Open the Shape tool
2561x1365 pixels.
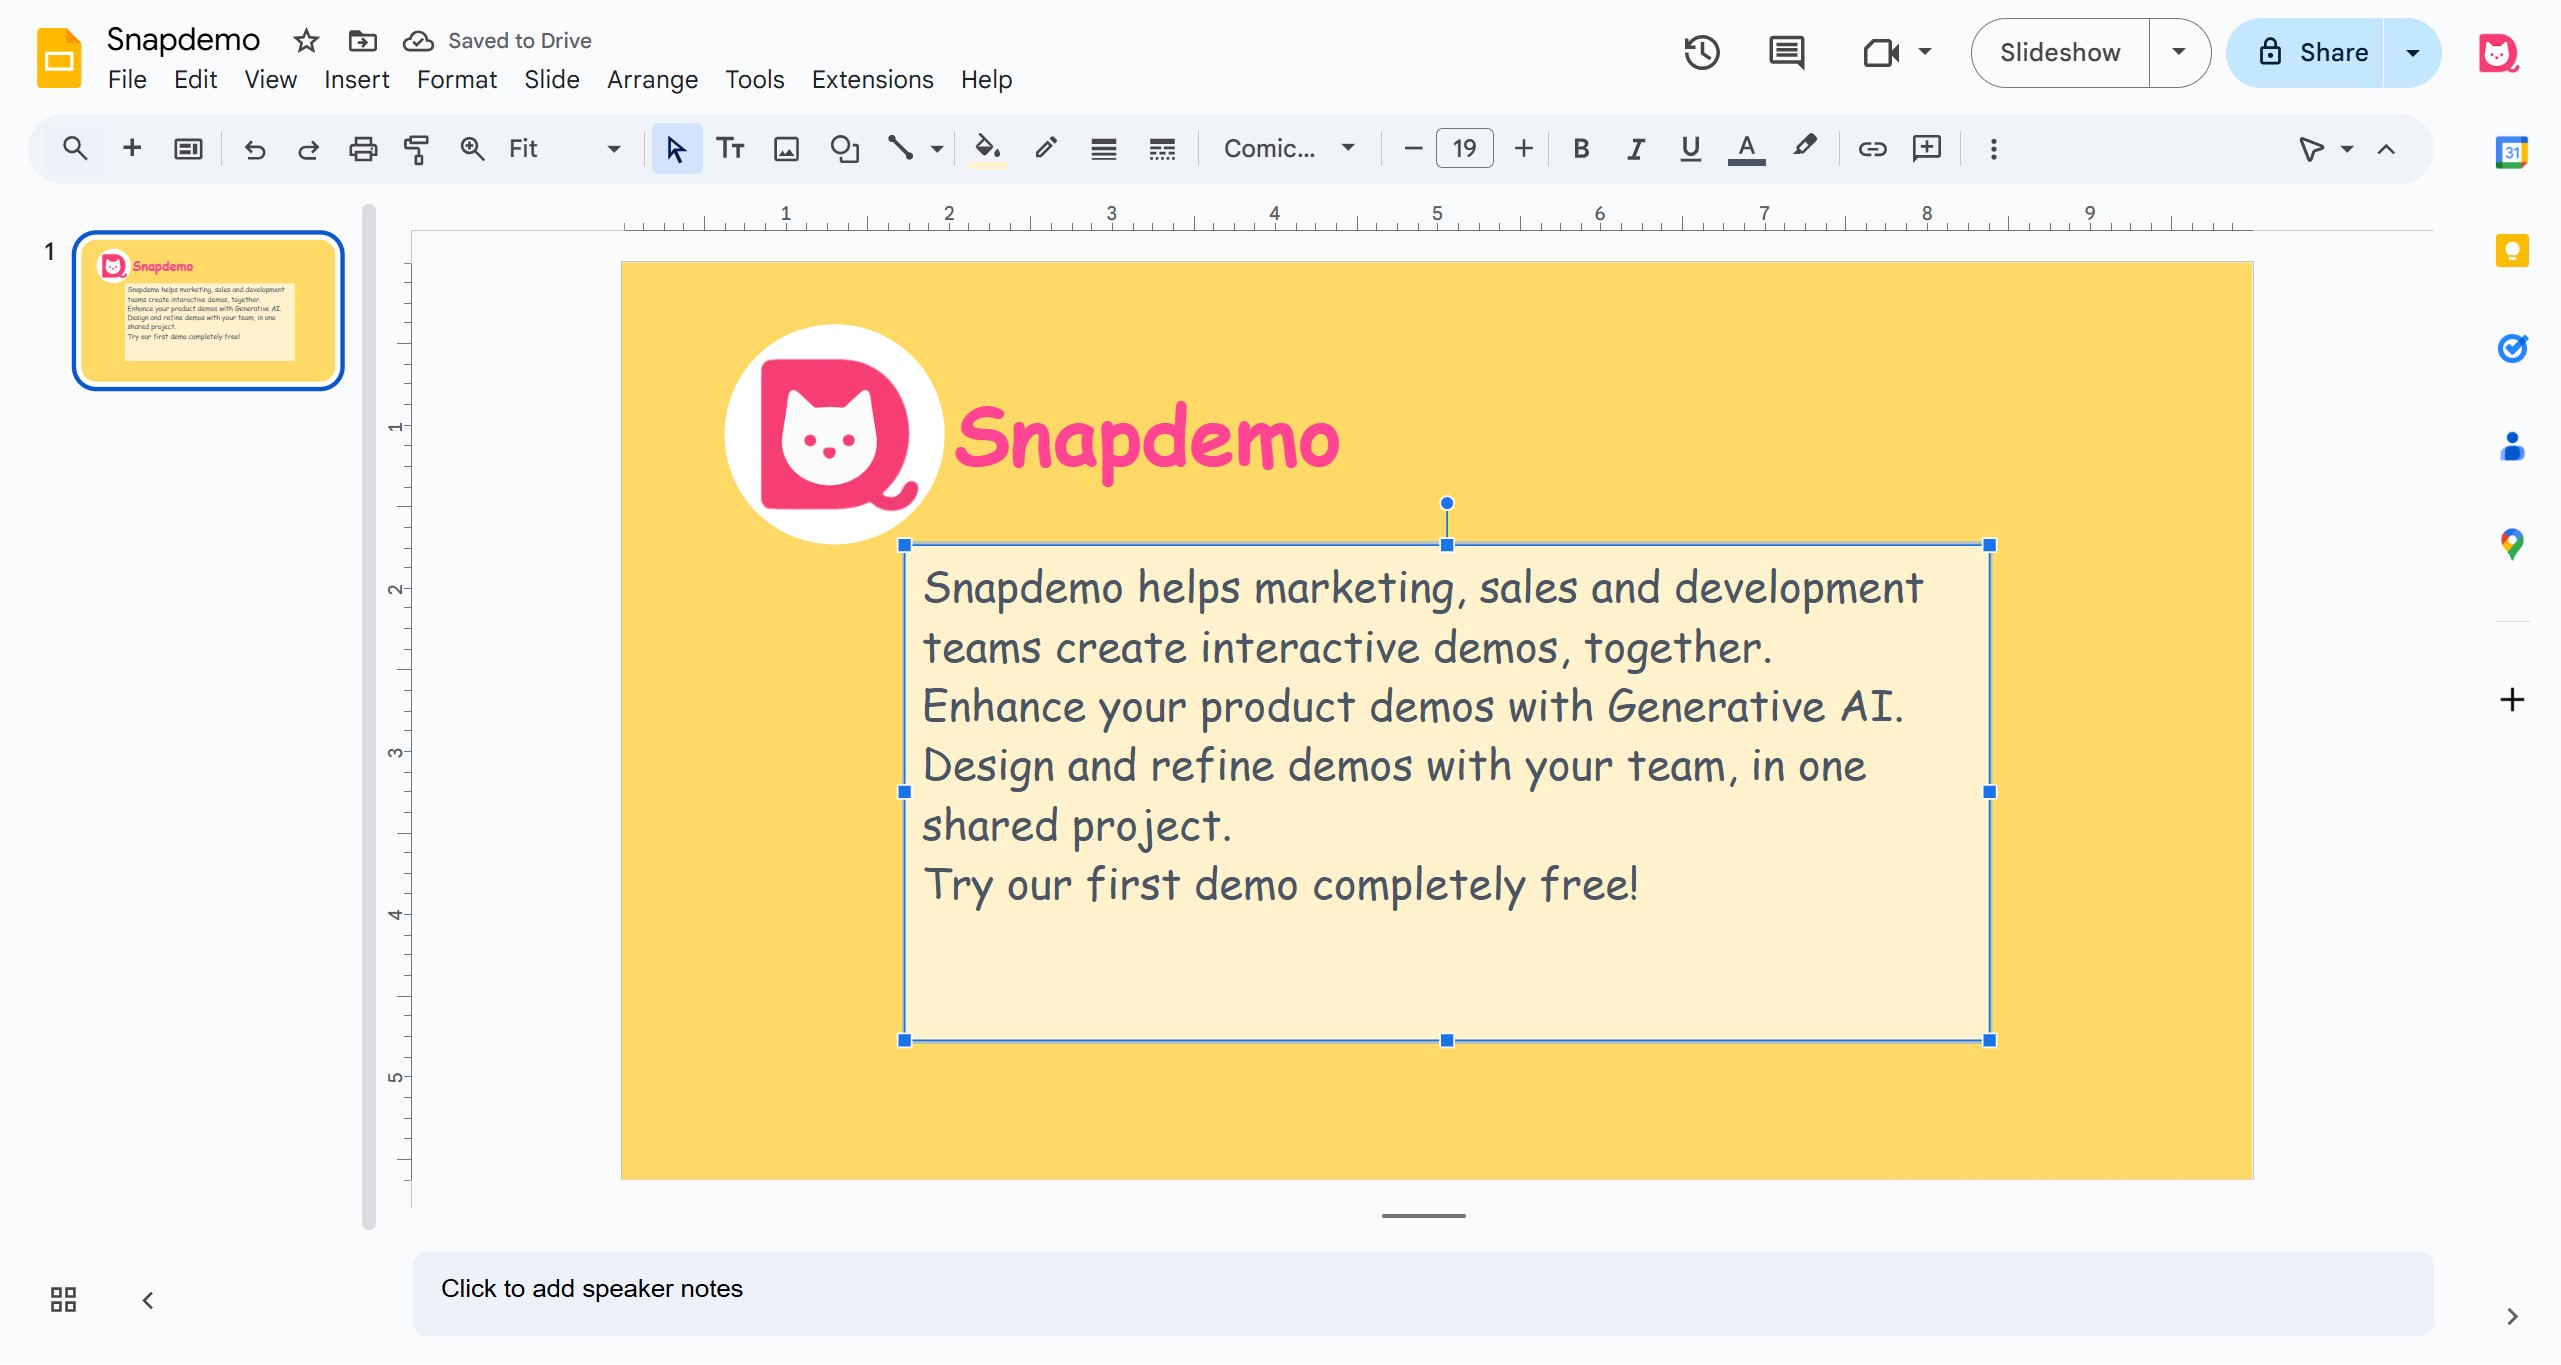point(845,149)
